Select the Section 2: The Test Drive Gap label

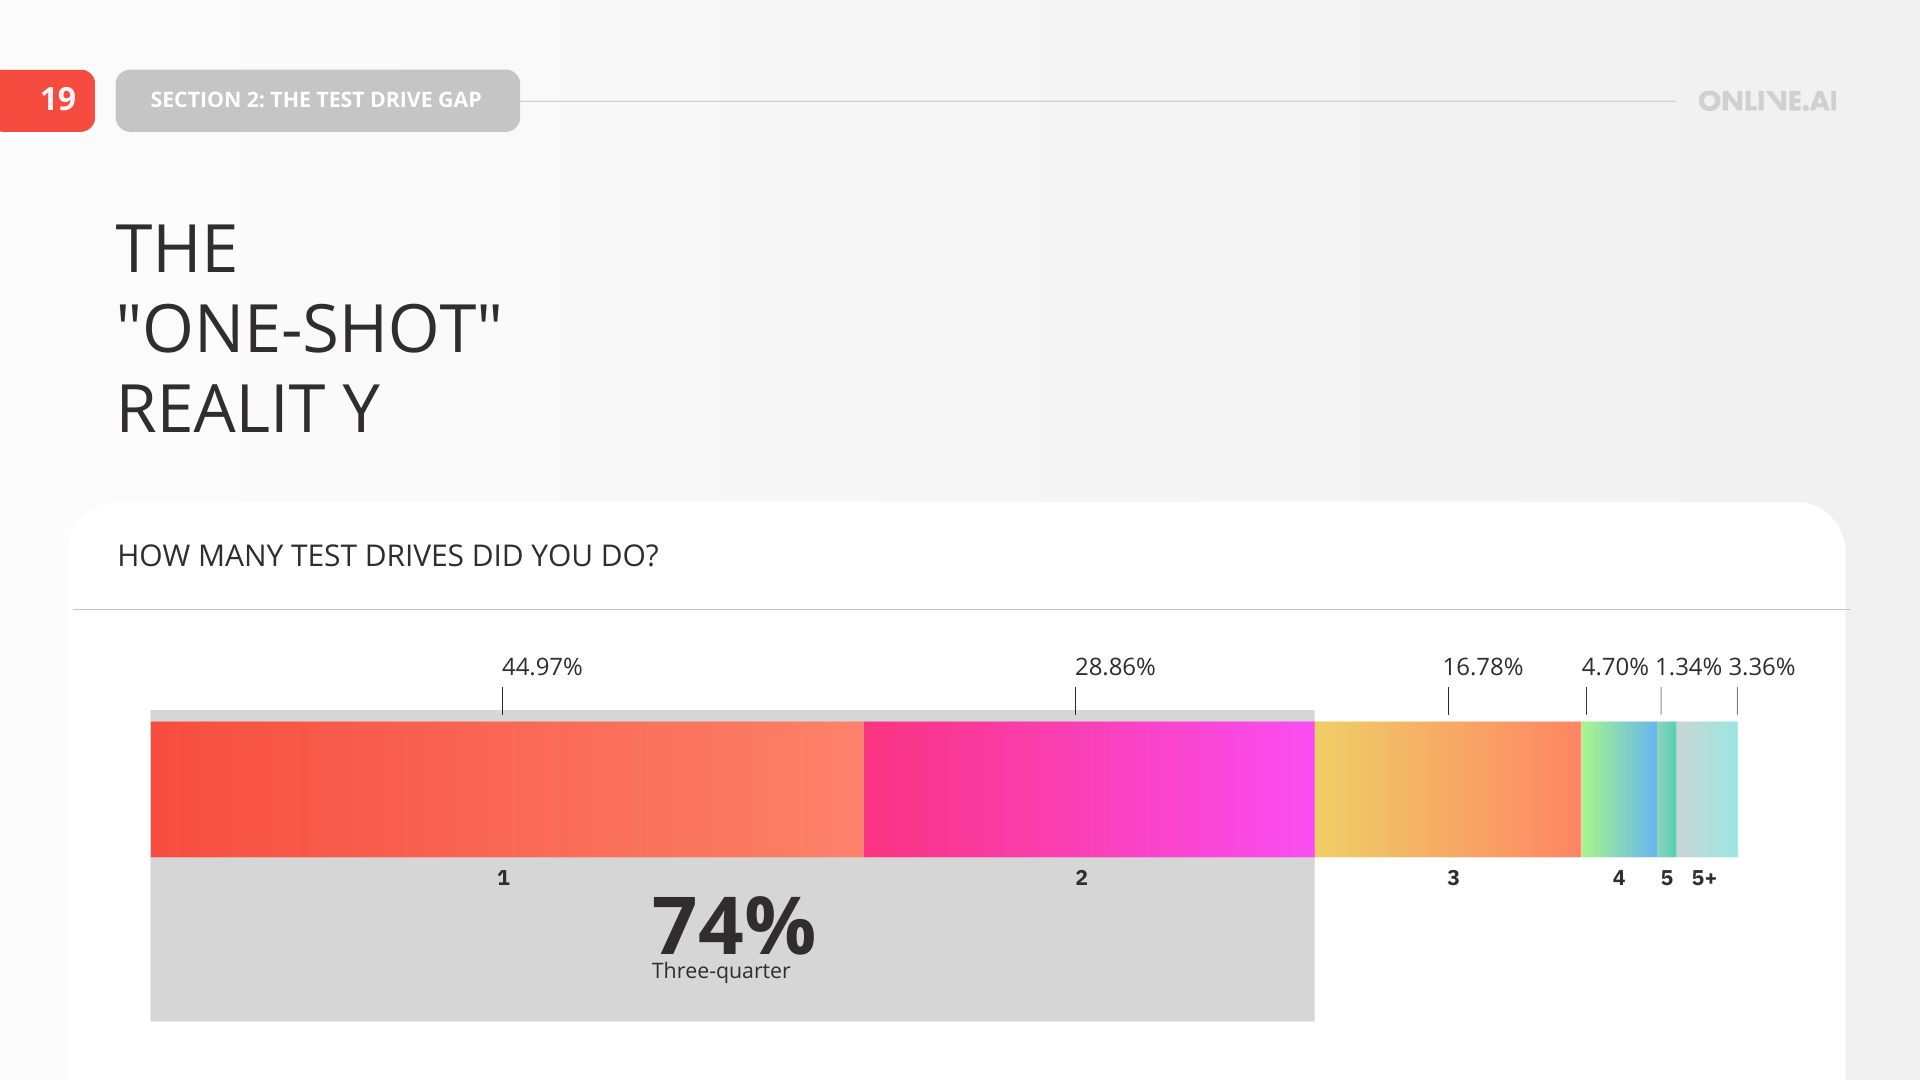coord(317,100)
